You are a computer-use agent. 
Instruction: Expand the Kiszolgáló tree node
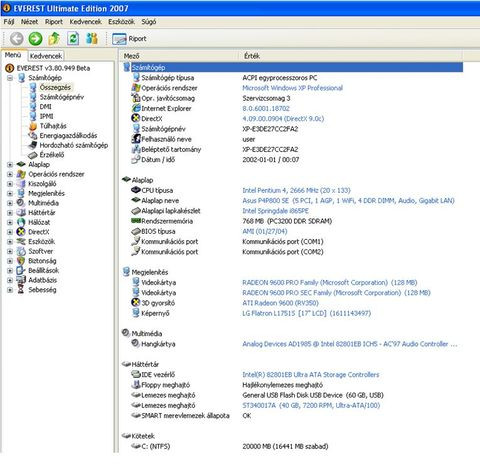pyautogui.click(x=10, y=184)
